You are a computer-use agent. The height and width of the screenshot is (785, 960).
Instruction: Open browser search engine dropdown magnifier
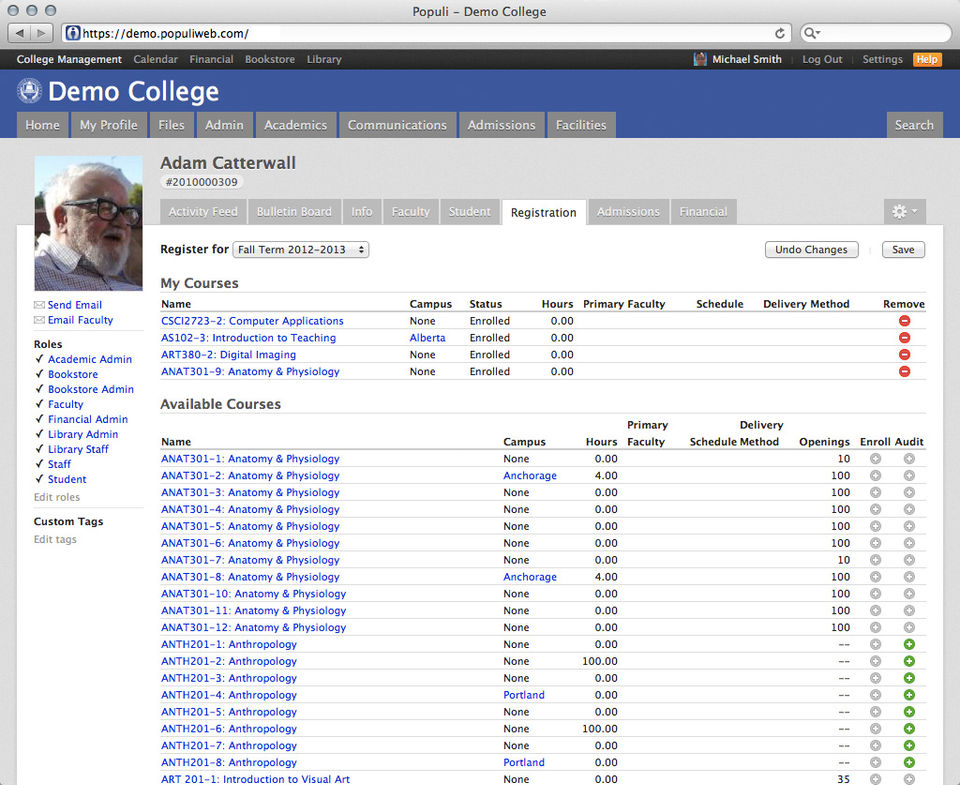click(x=812, y=33)
